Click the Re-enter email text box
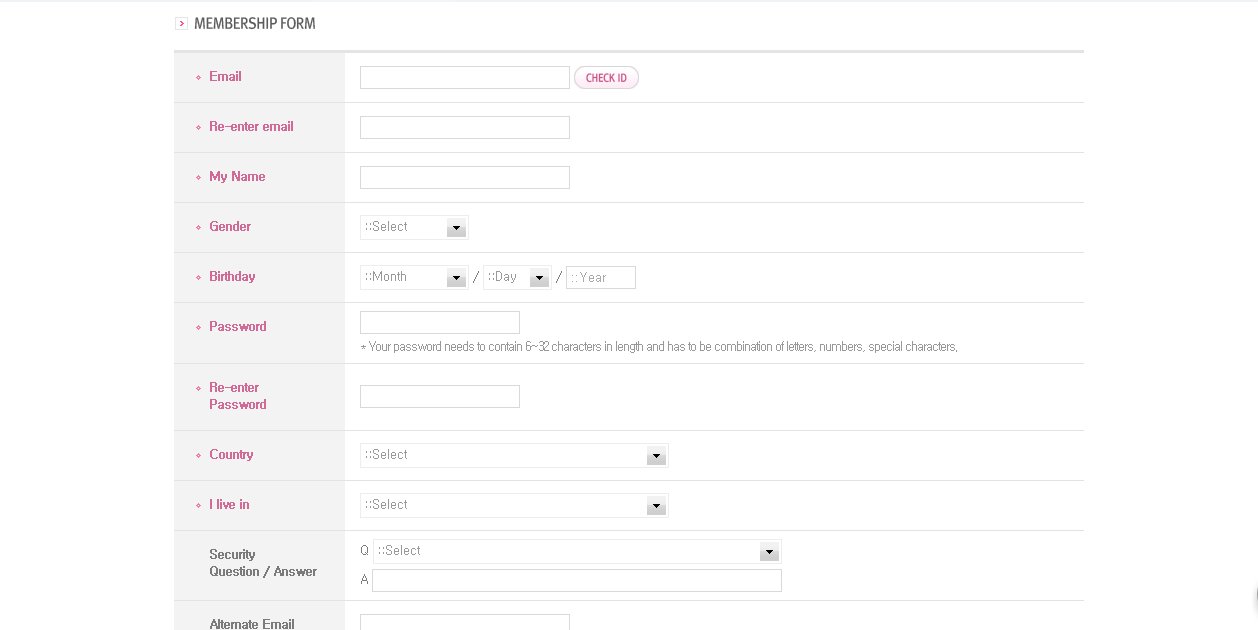Image resolution: width=1258 pixels, height=630 pixels. (x=464, y=128)
